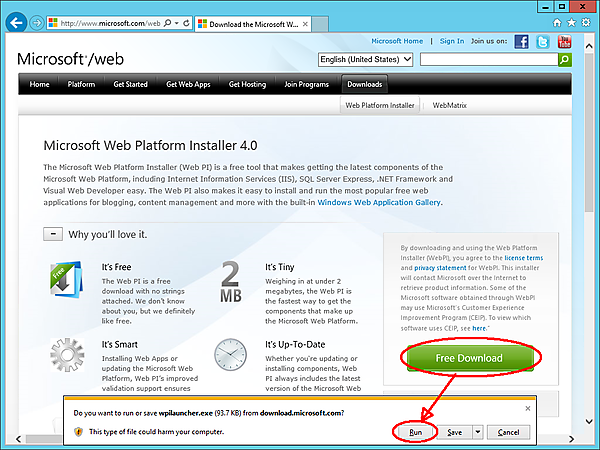Screen dimensions: 600x450
Task: Click the Microsoft /web logo
Action: pos(70,59)
